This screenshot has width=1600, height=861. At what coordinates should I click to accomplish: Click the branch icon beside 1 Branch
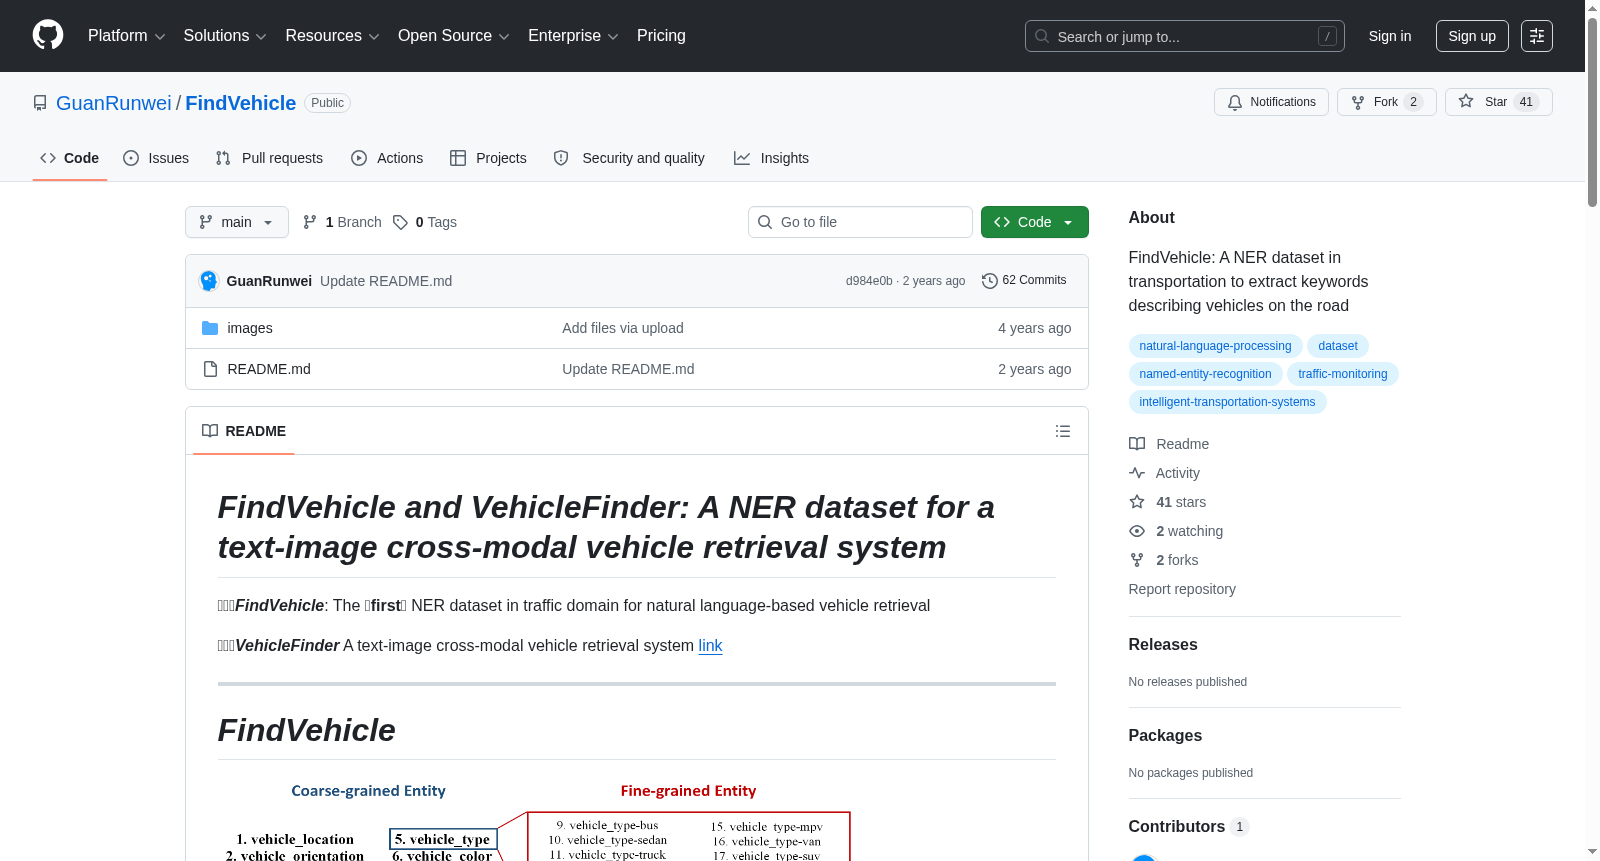pyautogui.click(x=310, y=222)
